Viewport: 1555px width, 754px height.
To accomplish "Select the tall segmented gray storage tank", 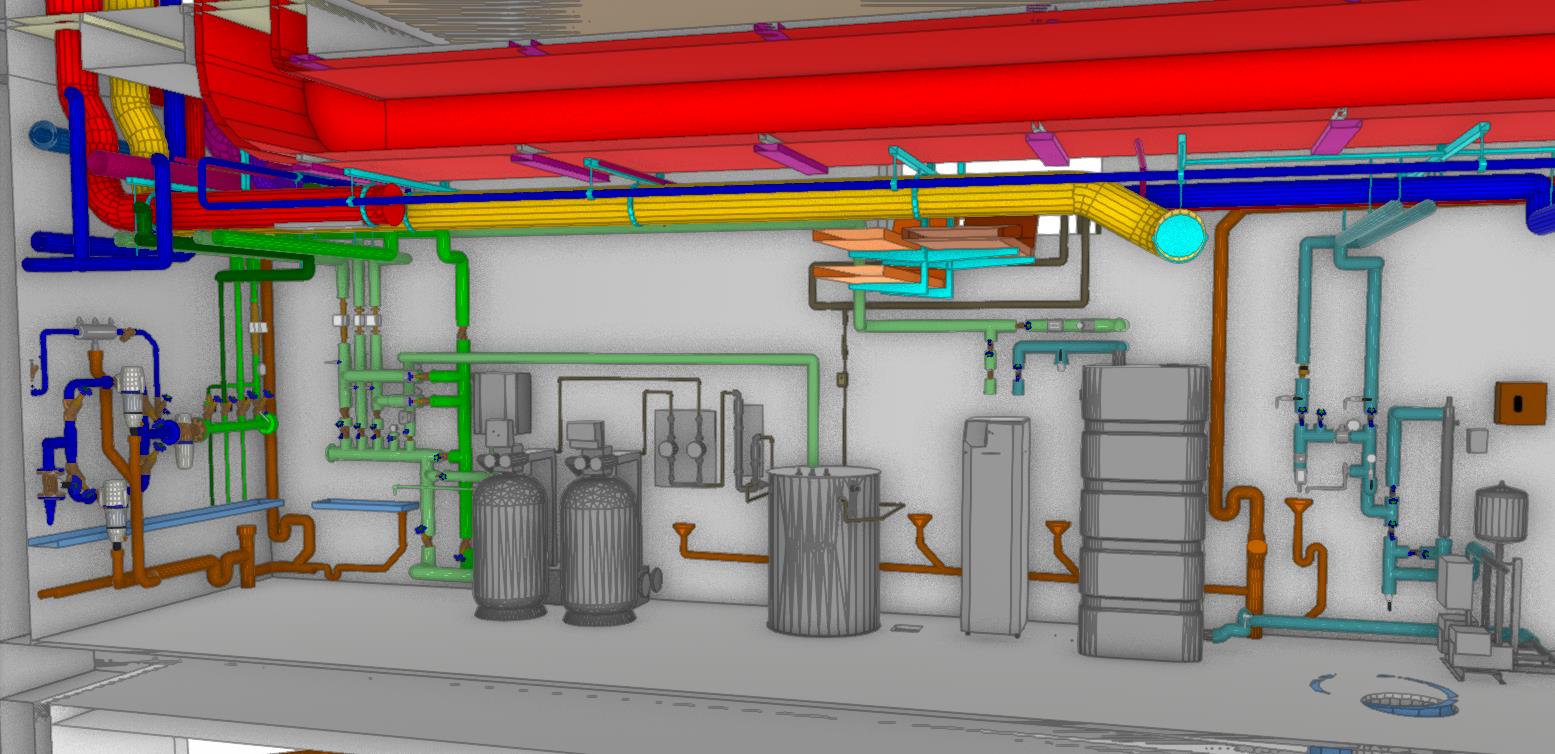I will [x=1145, y=510].
